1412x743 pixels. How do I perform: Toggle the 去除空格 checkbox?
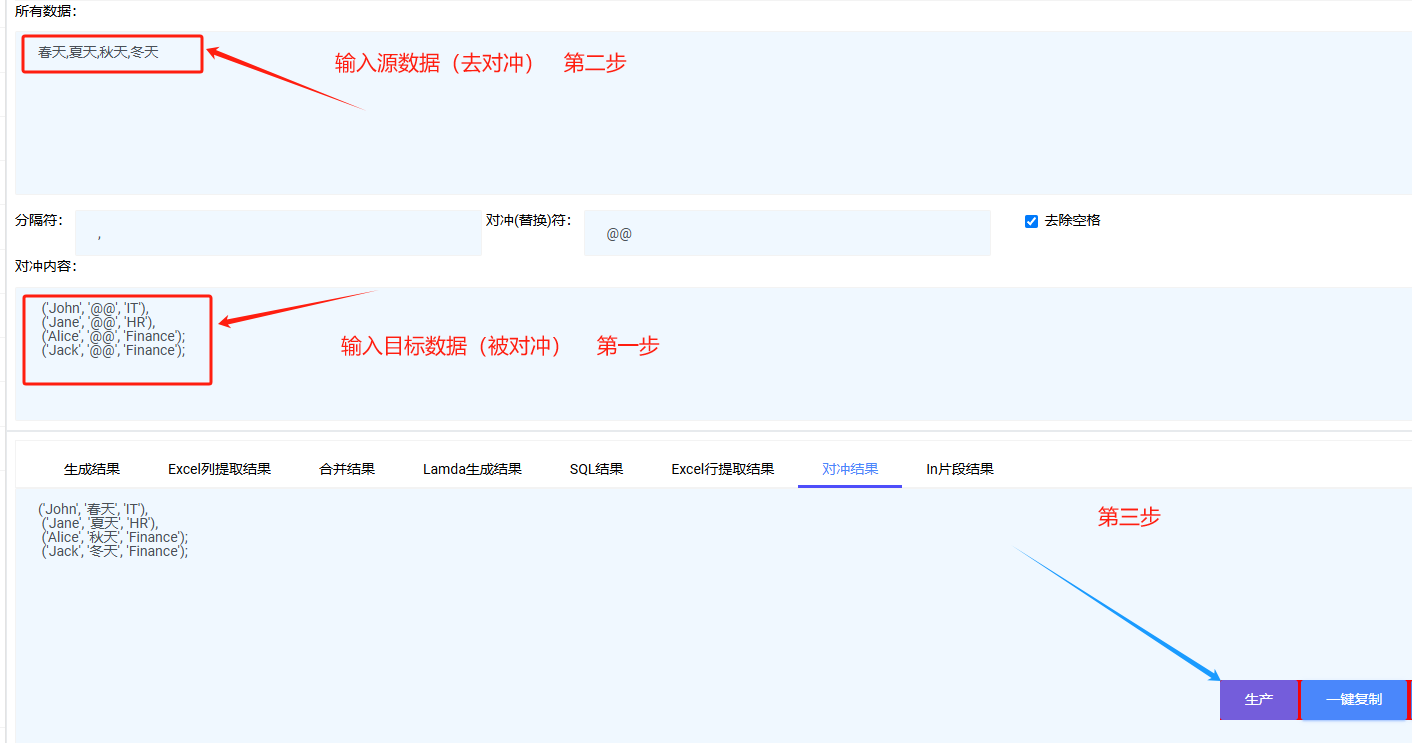[1031, 221]
